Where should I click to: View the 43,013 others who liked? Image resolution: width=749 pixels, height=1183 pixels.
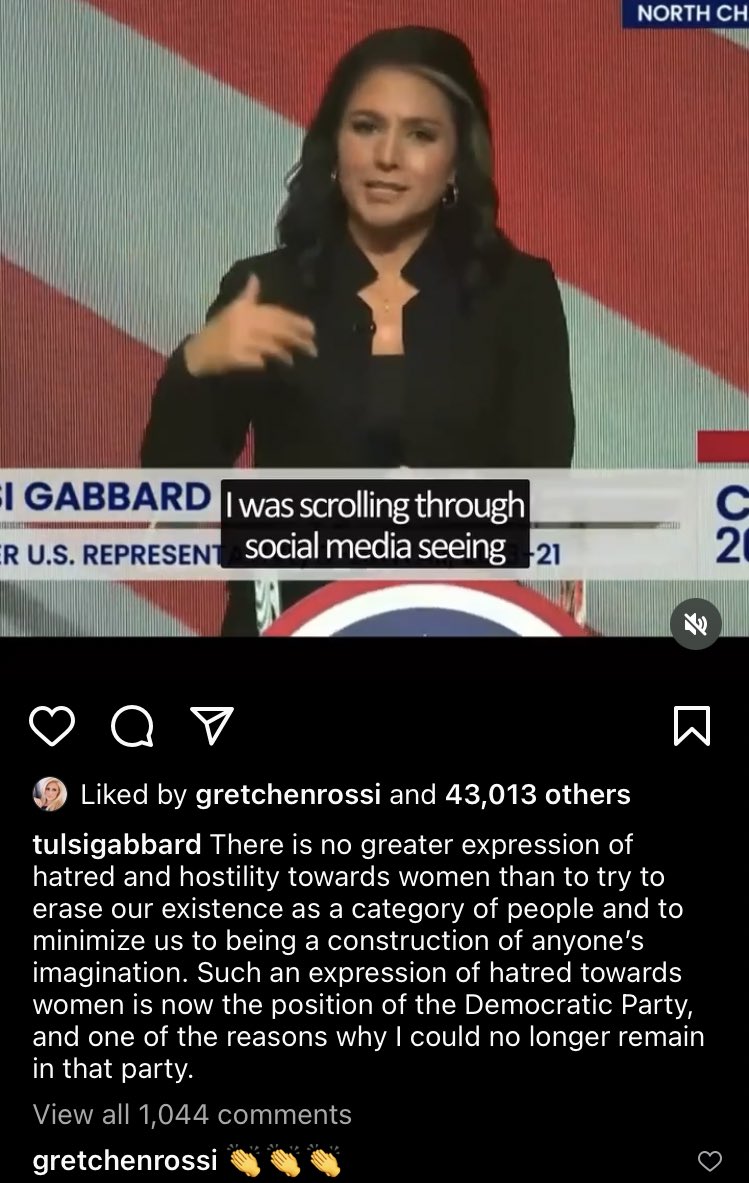point(538,794)
